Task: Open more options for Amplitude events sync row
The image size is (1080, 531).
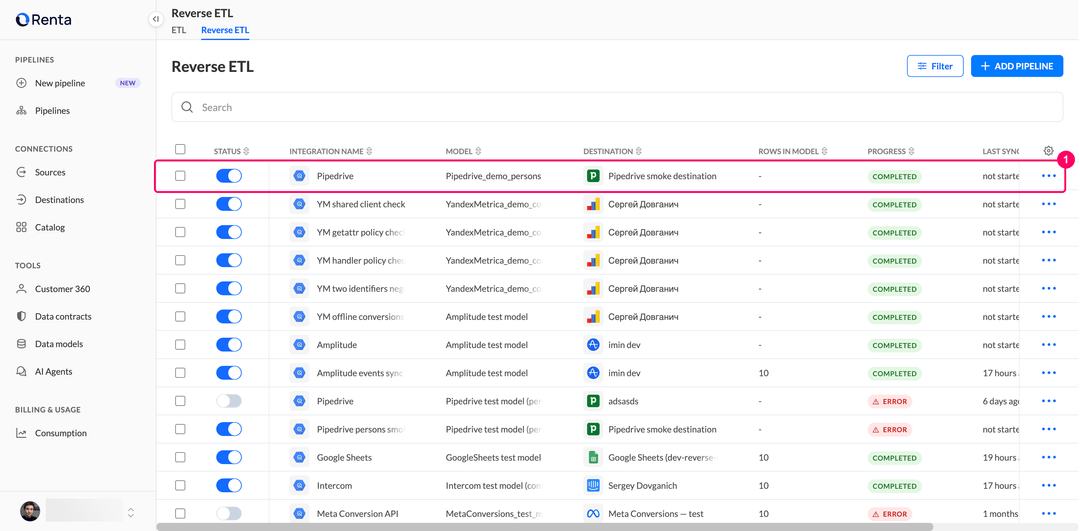Action: [1049, 373]
